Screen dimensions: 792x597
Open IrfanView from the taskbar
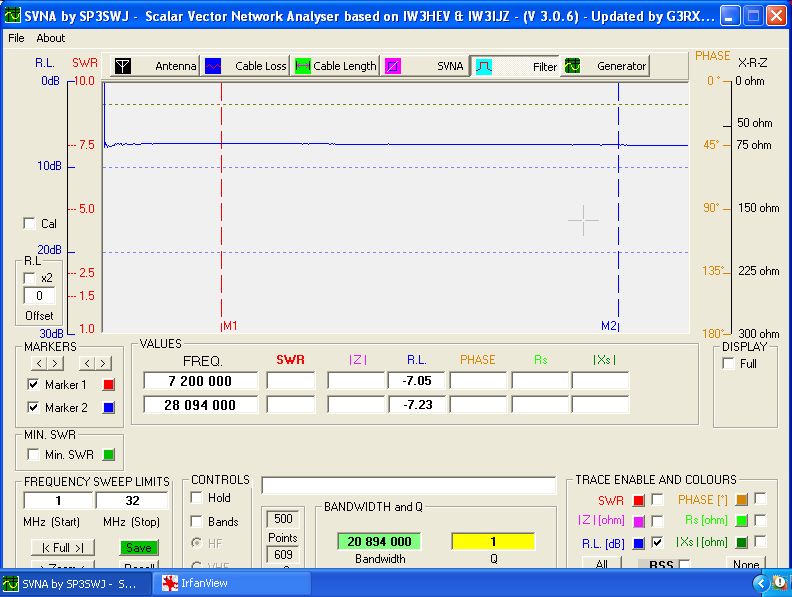point(231,584)
